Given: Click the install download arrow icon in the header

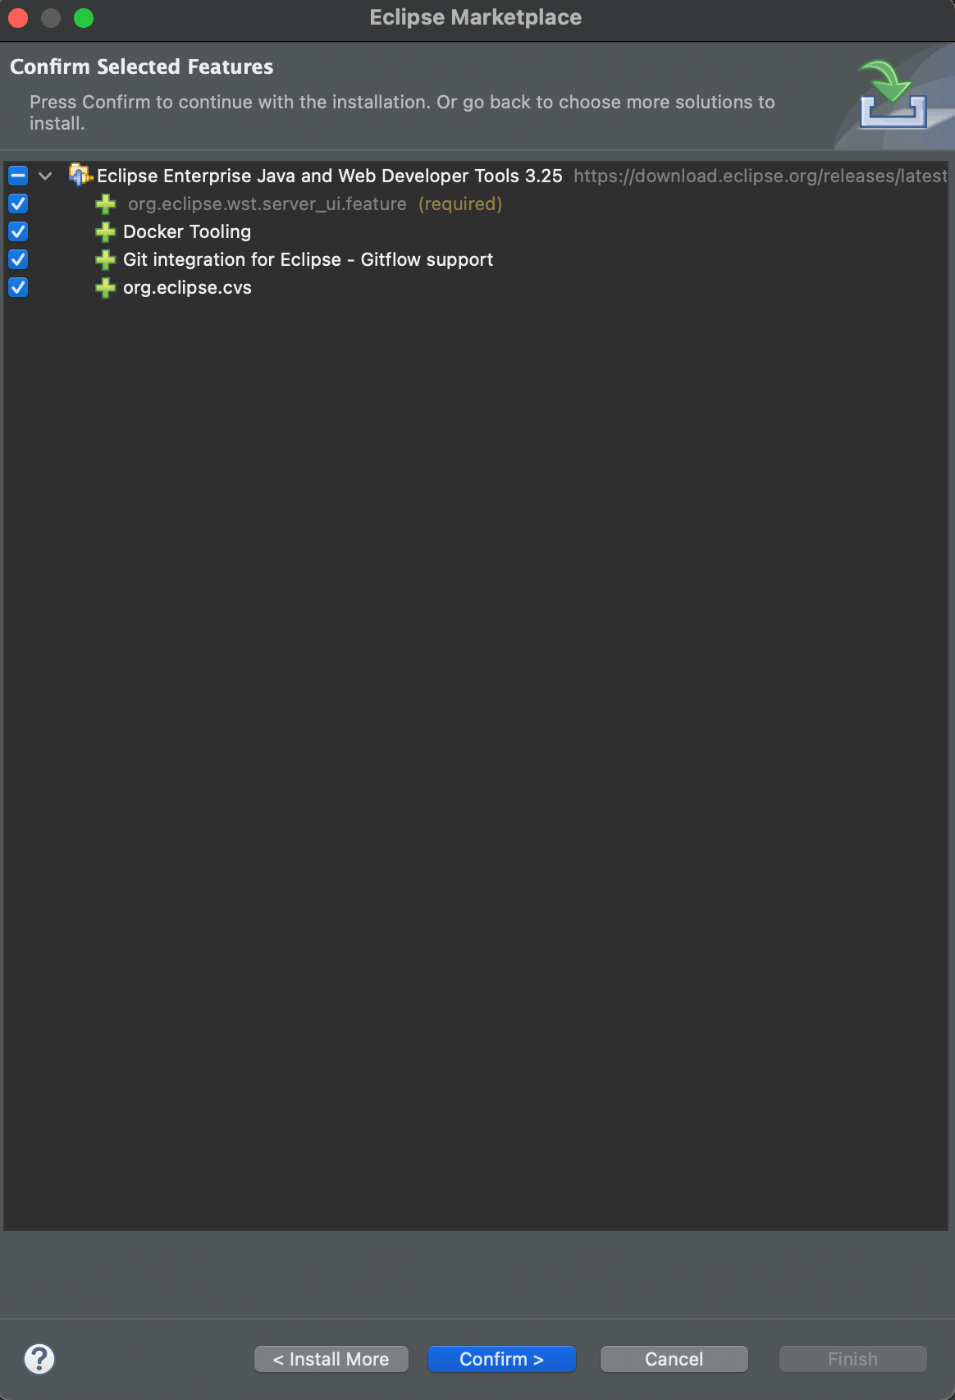Looking at the screenshot, I should point(892,94).
